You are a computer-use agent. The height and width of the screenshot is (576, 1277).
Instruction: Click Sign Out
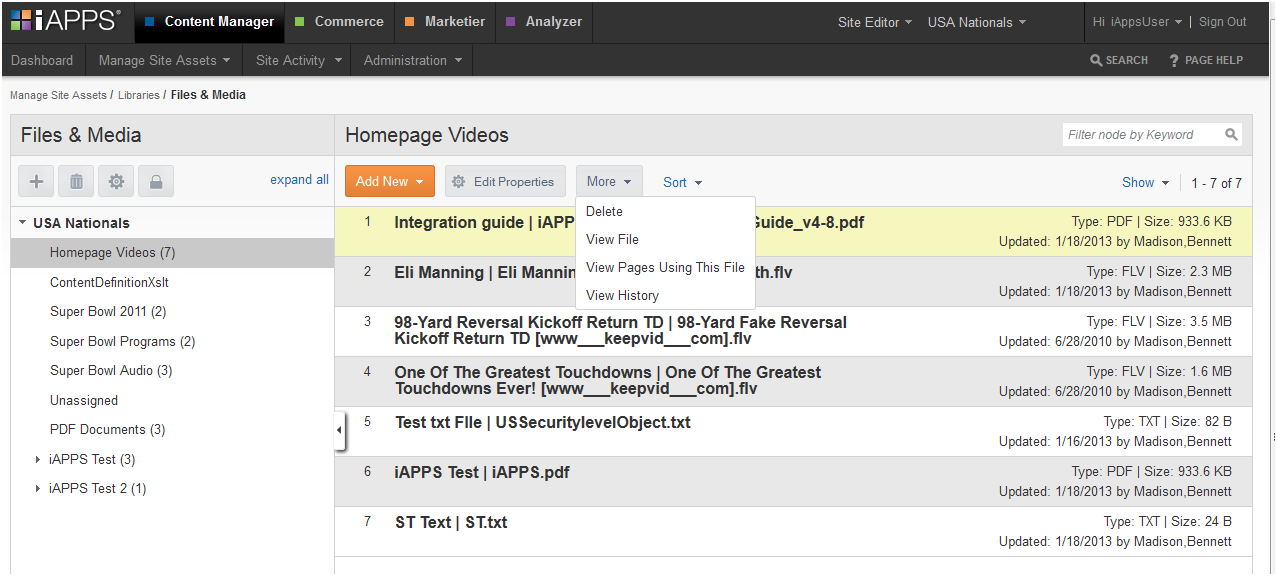coord(1223,22)
